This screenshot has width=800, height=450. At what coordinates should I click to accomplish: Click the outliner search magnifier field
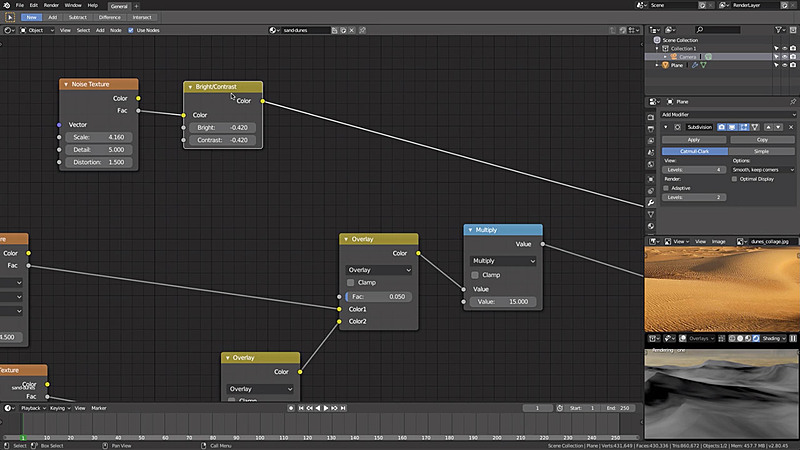717,30
